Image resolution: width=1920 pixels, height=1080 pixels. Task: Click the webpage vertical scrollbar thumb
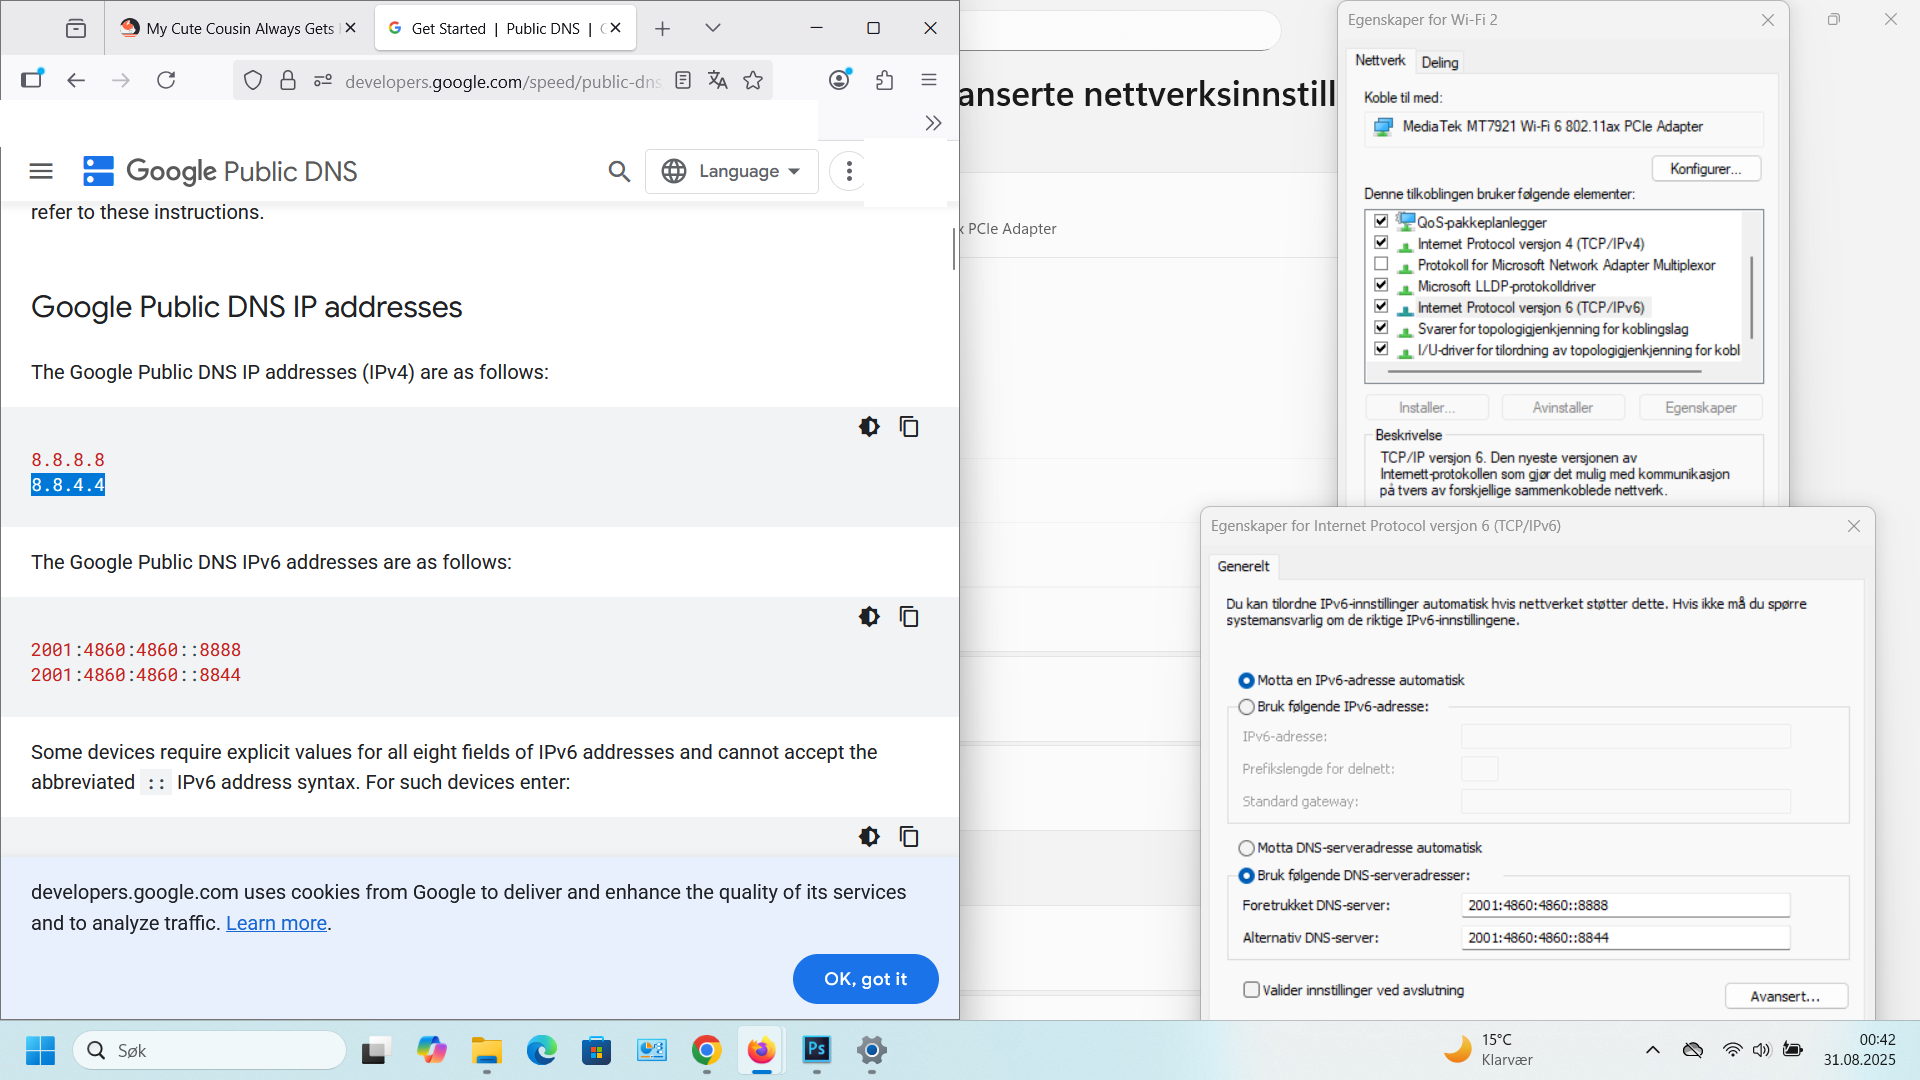953,249
